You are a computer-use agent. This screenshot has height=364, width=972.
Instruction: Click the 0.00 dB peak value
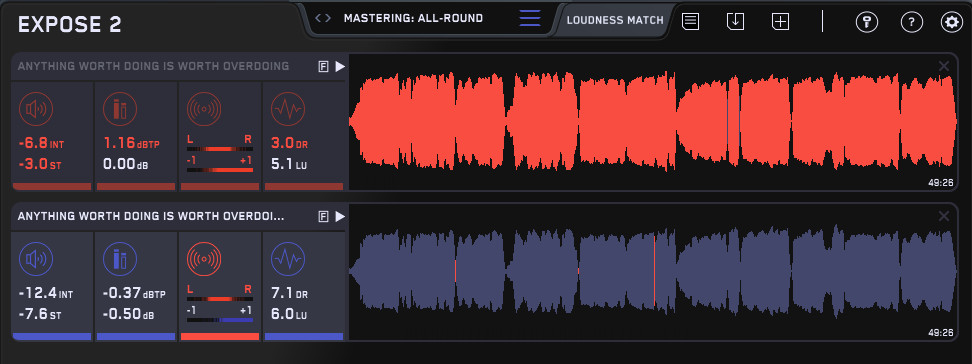tap(127, 164)
